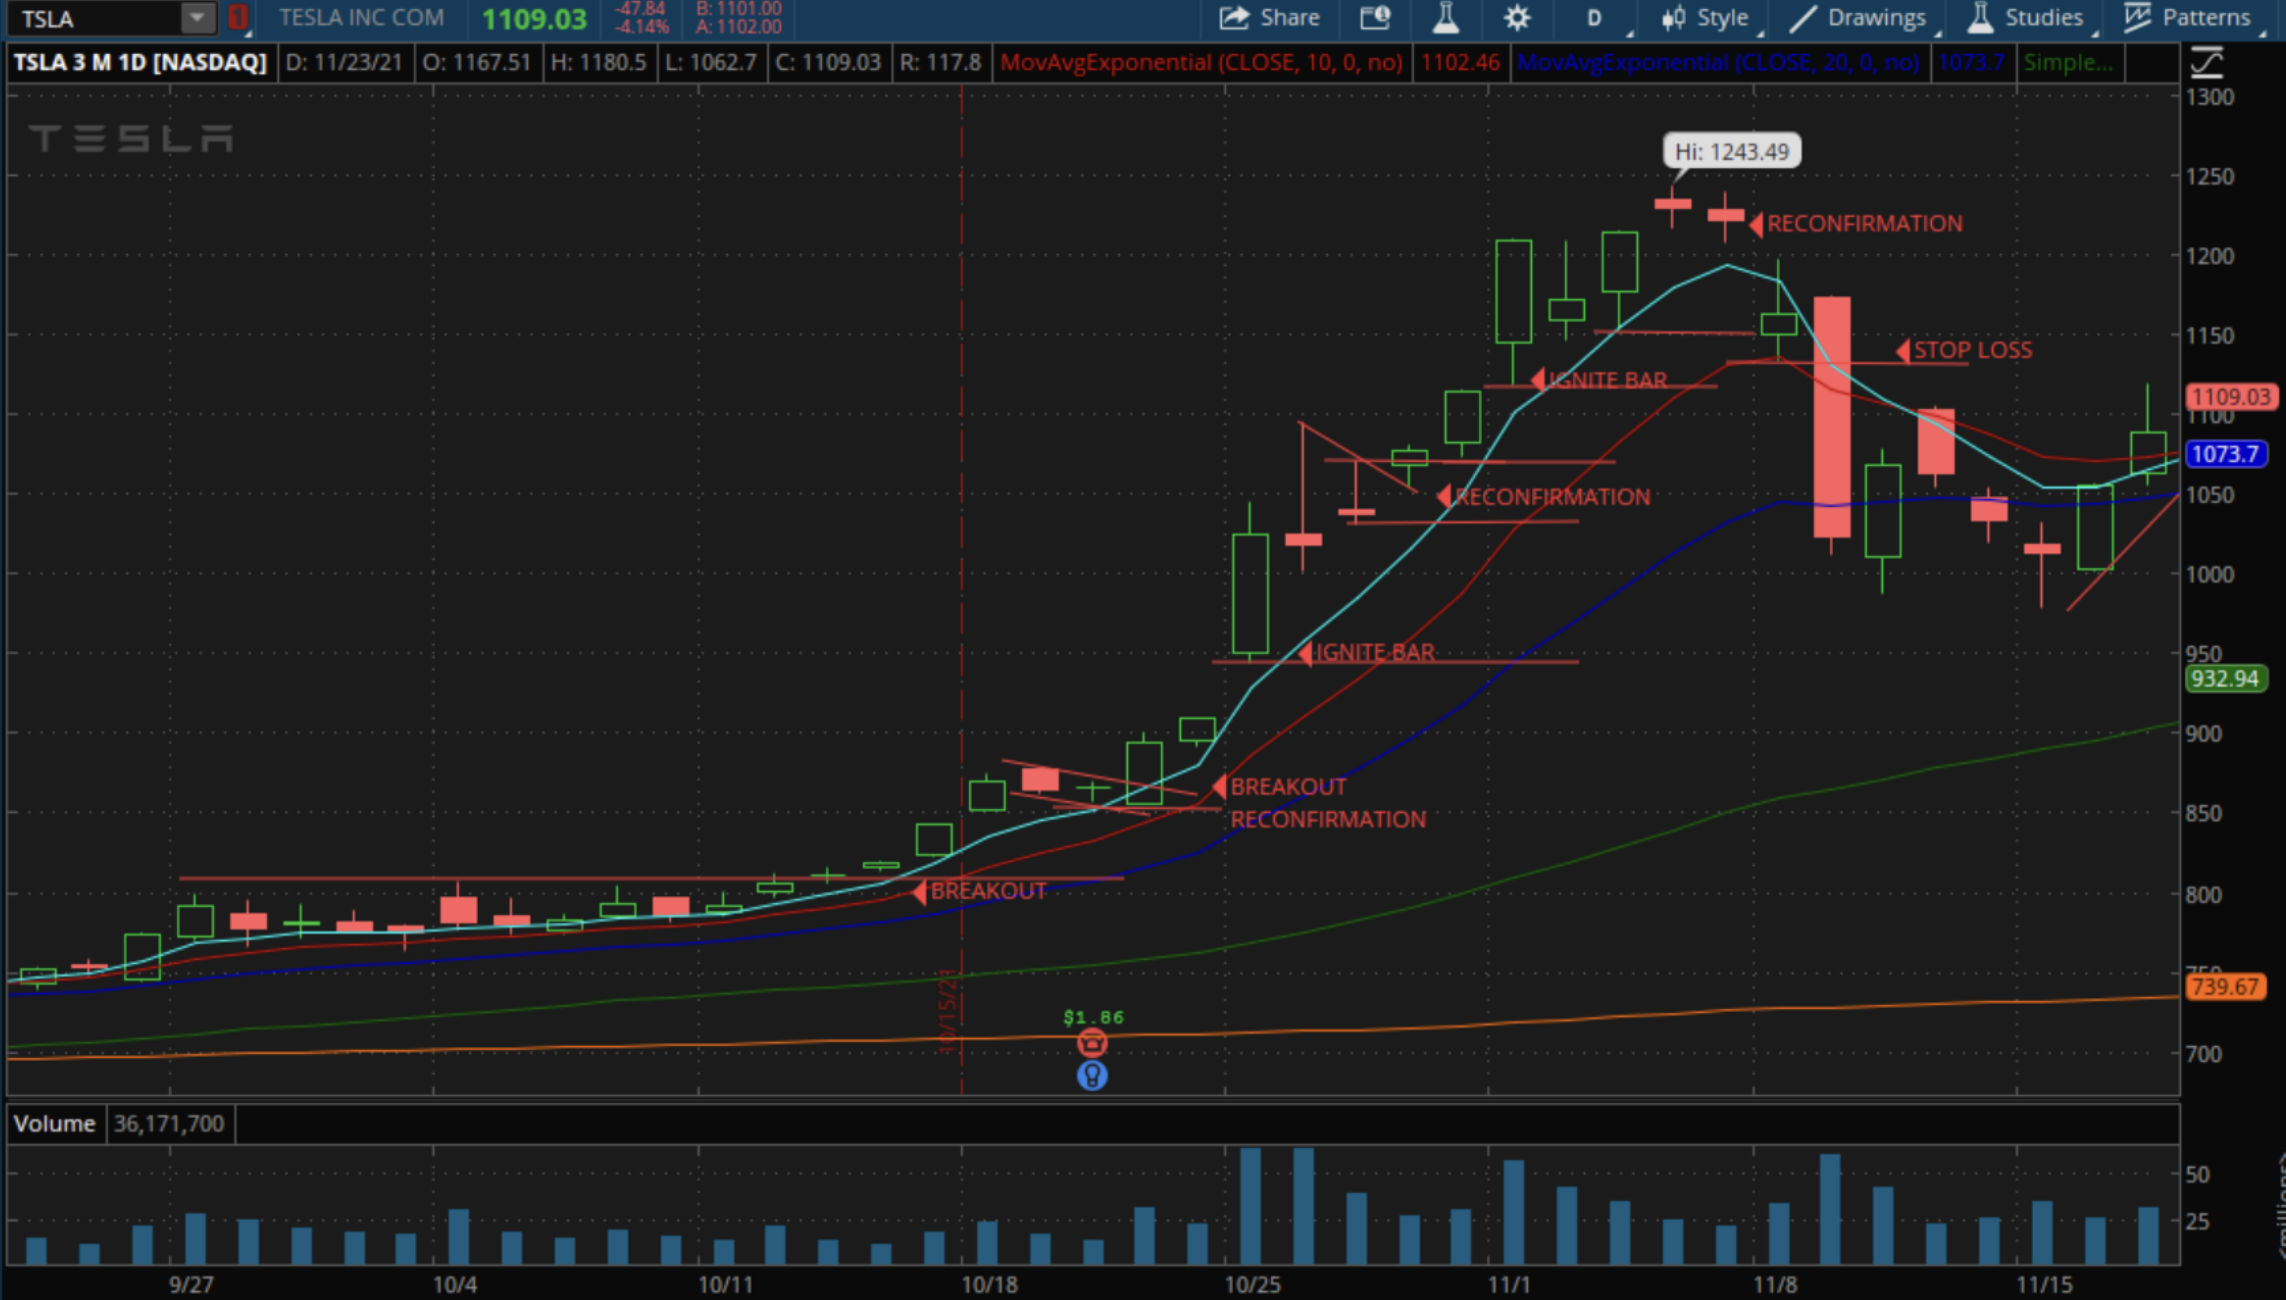Click the orange 739.67 price-axis tag
The width and height of the screenshot is (2286, 1300).
pyautogui.click(x=2225, y=987)
